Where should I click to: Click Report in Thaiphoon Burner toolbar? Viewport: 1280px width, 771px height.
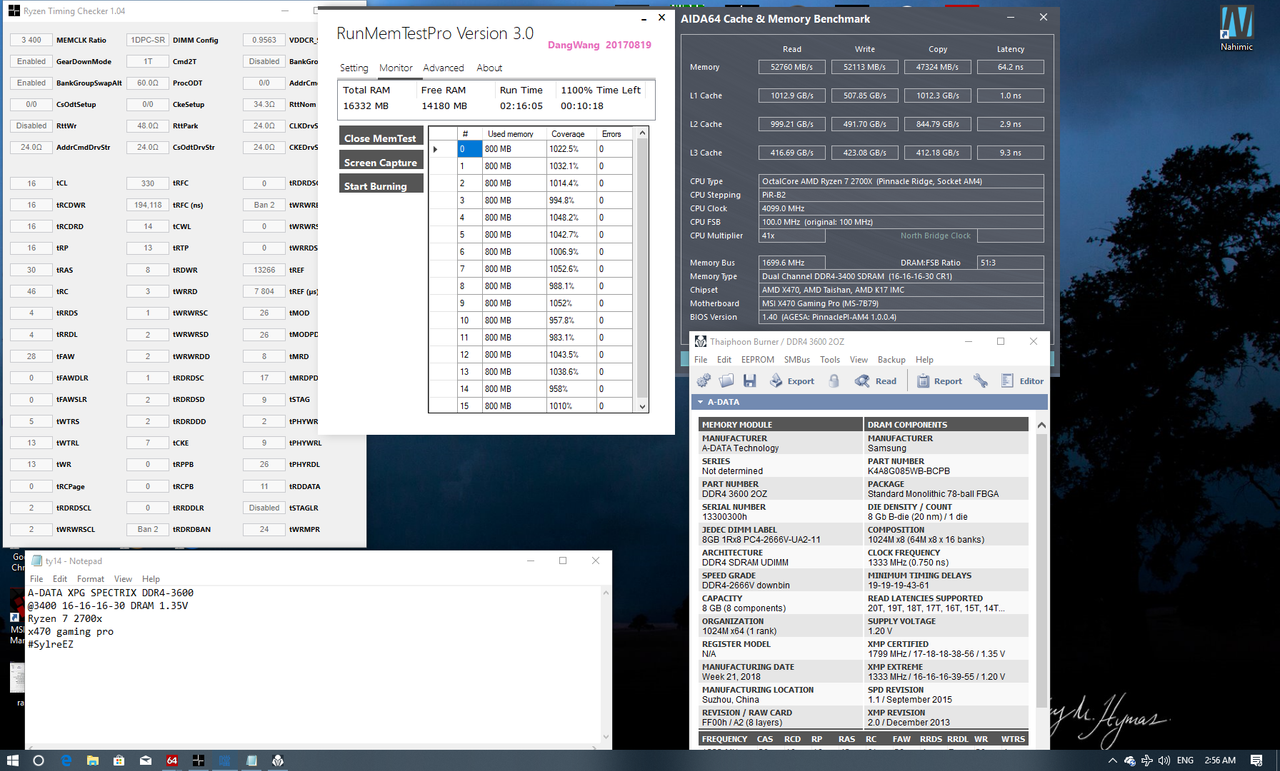[939, 381]
